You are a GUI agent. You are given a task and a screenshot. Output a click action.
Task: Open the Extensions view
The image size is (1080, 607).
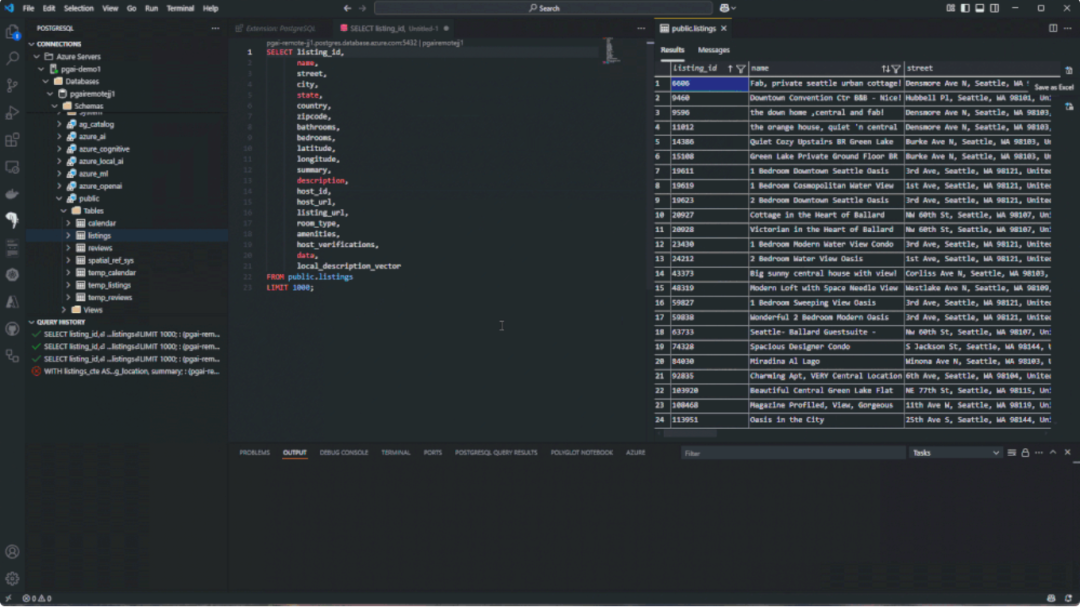[x=12, y=140]
